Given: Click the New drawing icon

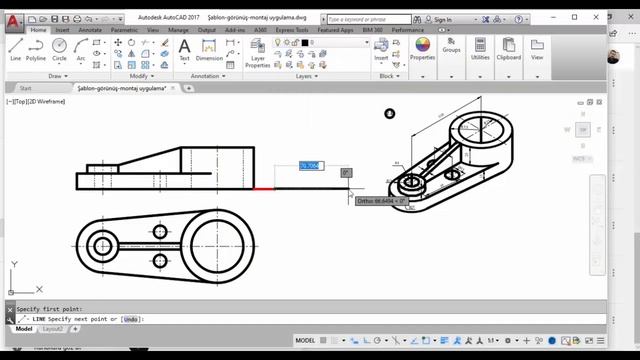Looking at the screenshot, I should pyautogui.click(x=32, y=19).
